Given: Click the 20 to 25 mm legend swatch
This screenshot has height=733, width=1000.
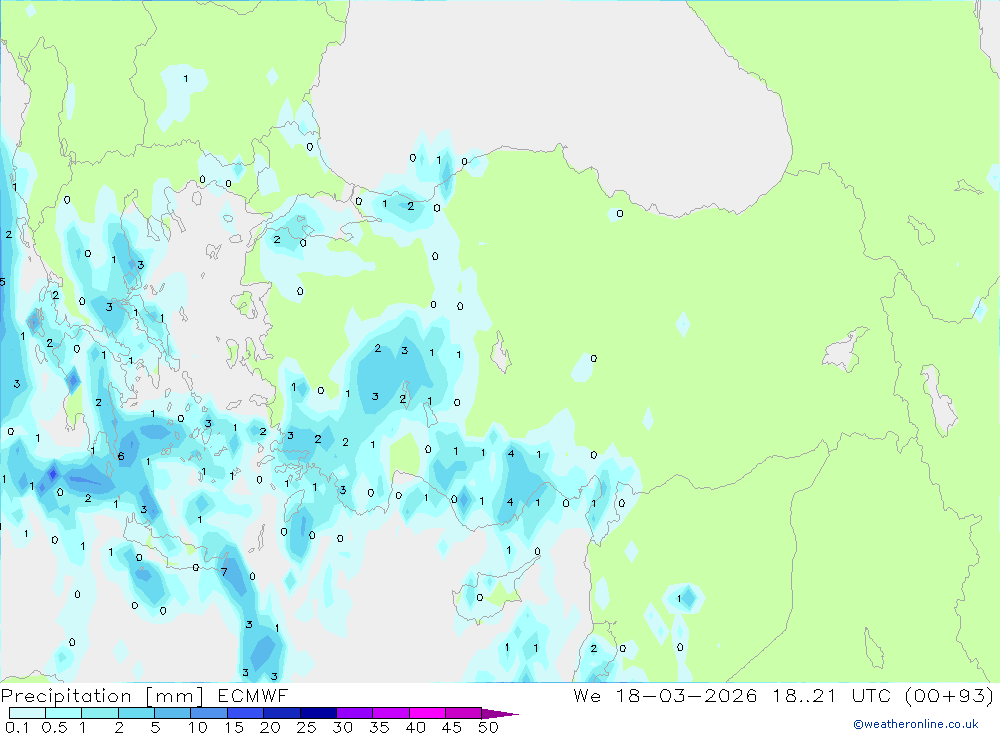Looking at the screenshot, I should (x=282, y=713).
